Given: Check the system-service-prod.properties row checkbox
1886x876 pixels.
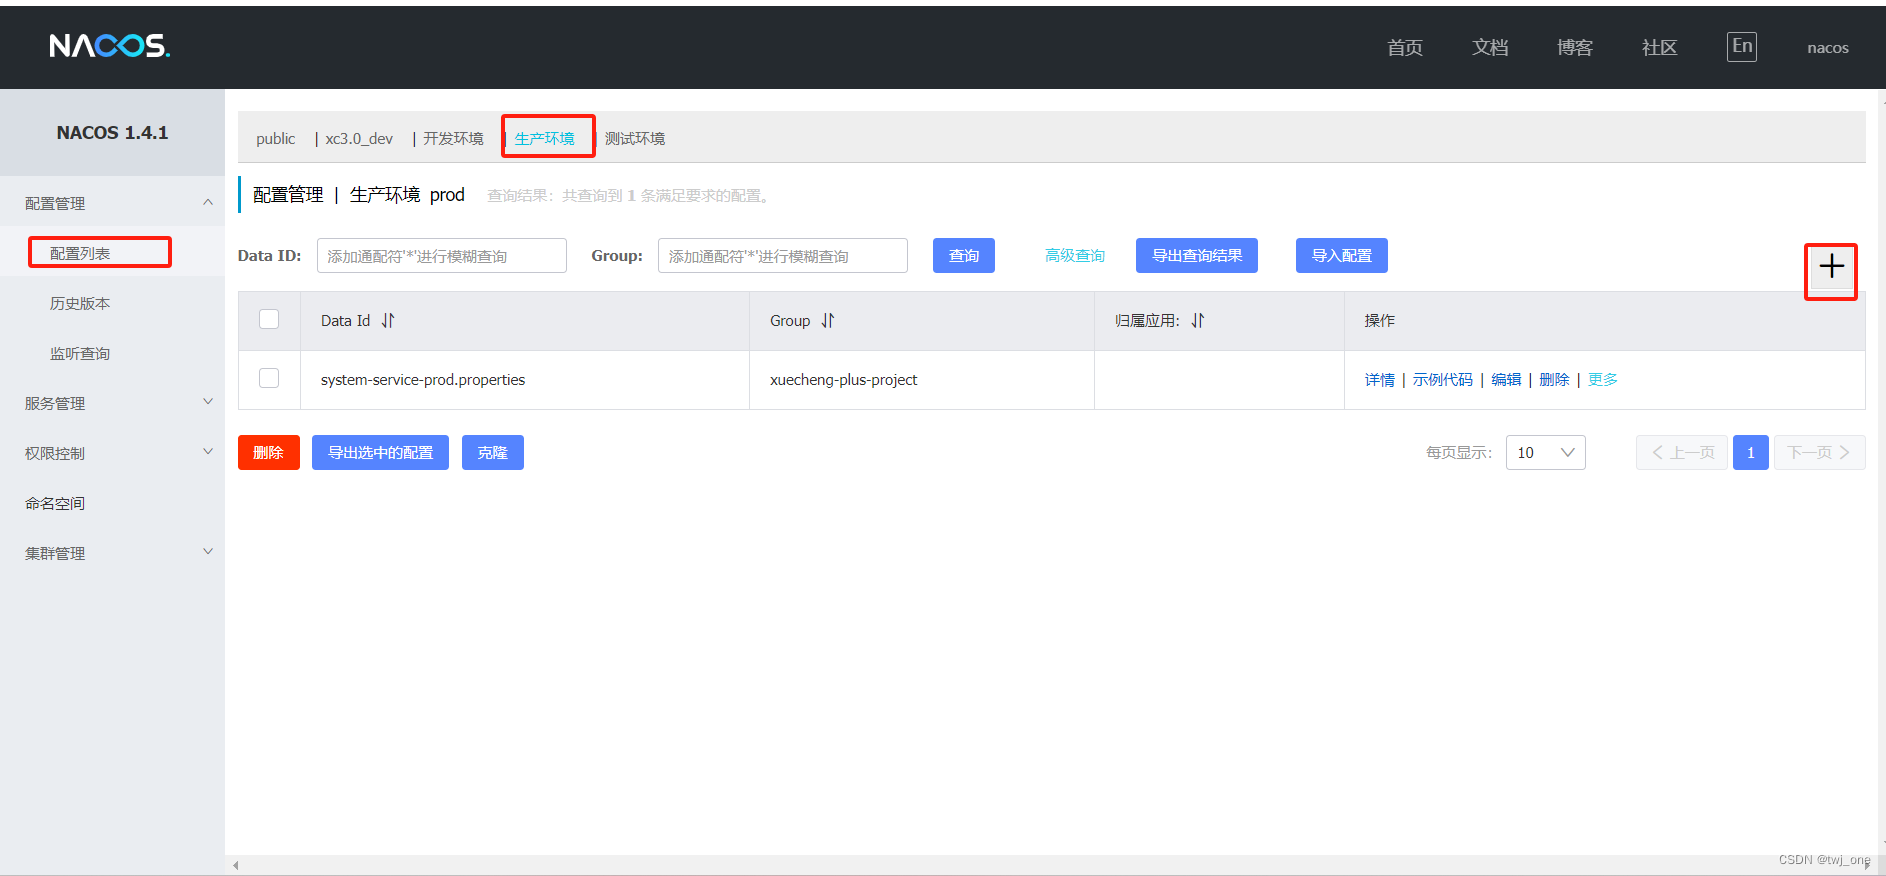Looking at the screenshot, I should point(269,378).
